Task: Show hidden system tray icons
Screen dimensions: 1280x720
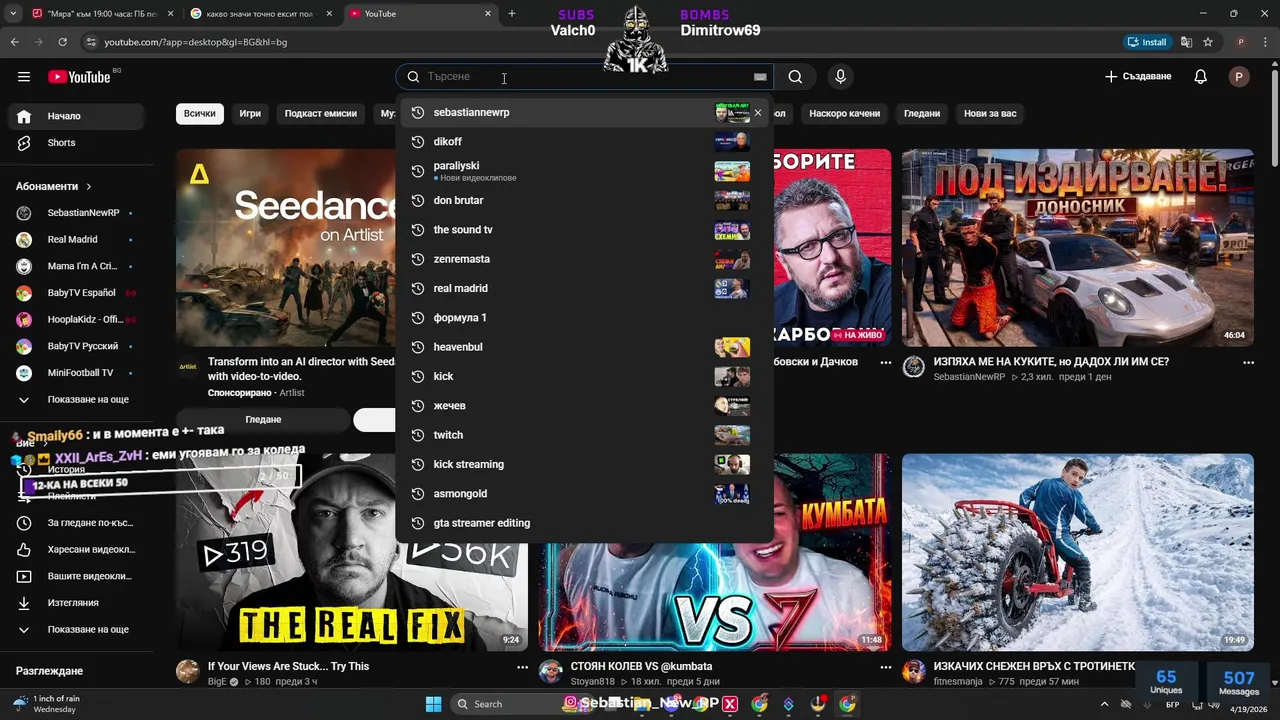Action: click(x=1104, y=704)
